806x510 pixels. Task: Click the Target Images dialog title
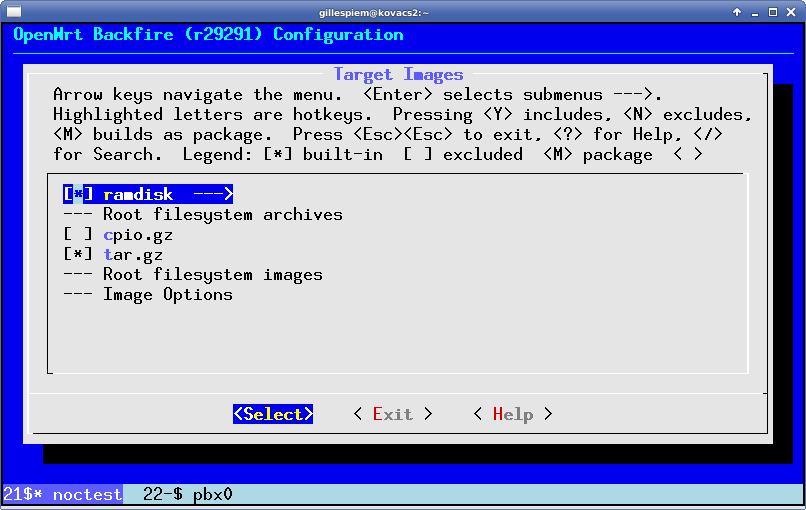pos(398,75)
